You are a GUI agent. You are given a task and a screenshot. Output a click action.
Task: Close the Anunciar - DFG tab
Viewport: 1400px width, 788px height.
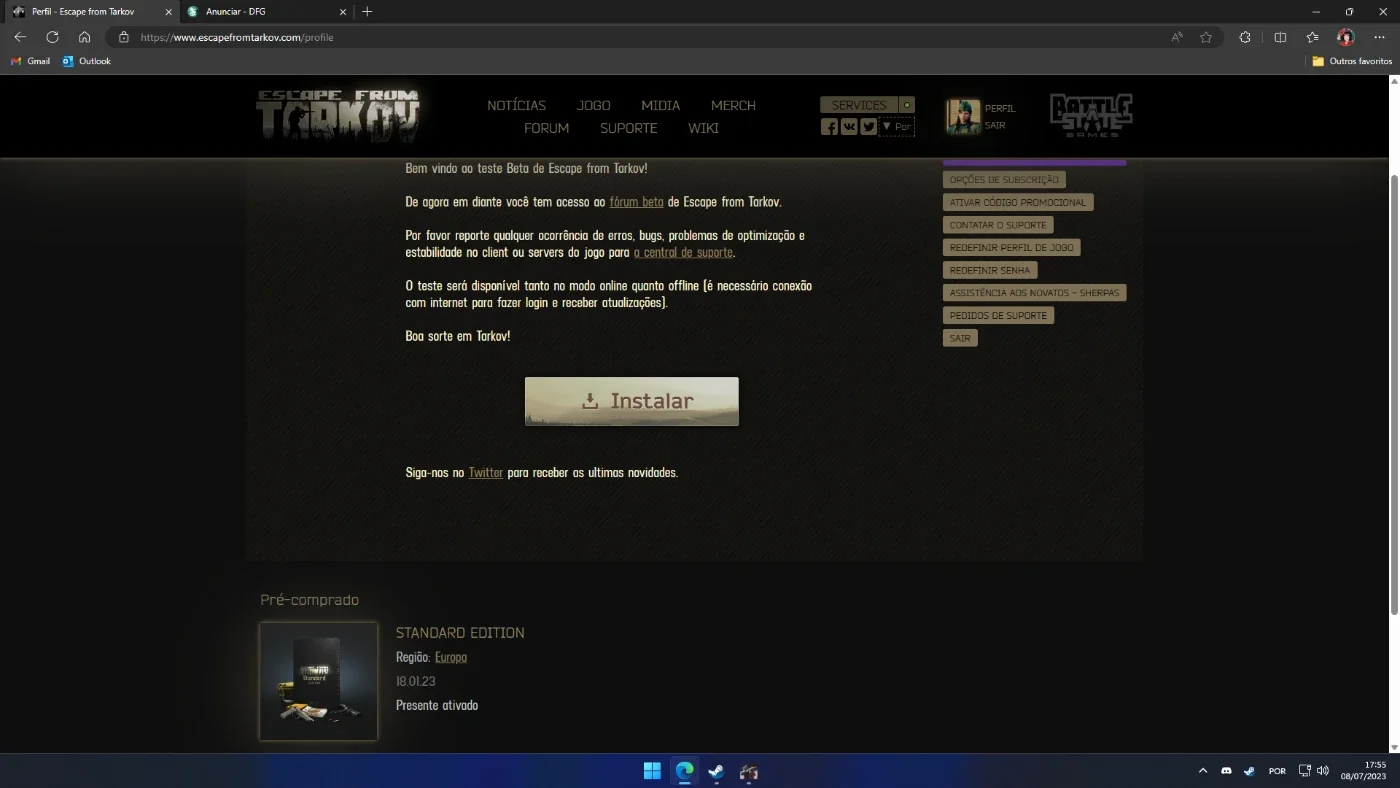[343, 12]
